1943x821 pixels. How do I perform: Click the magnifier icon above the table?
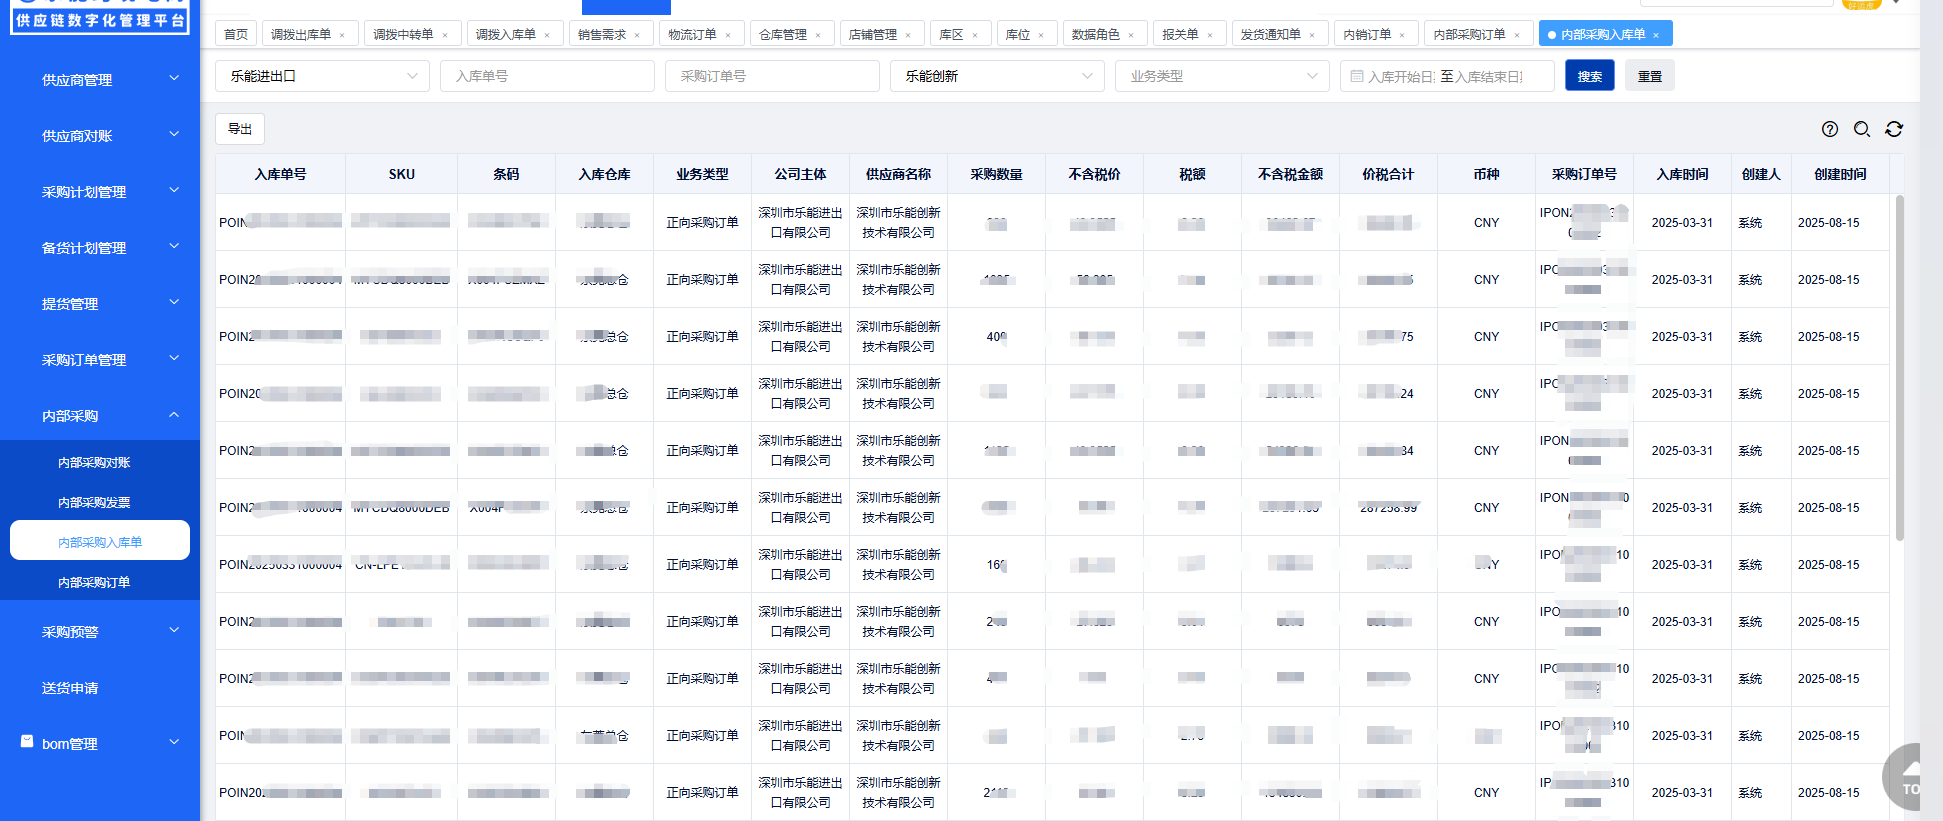pyautogui.click(x=1861, y=129)
